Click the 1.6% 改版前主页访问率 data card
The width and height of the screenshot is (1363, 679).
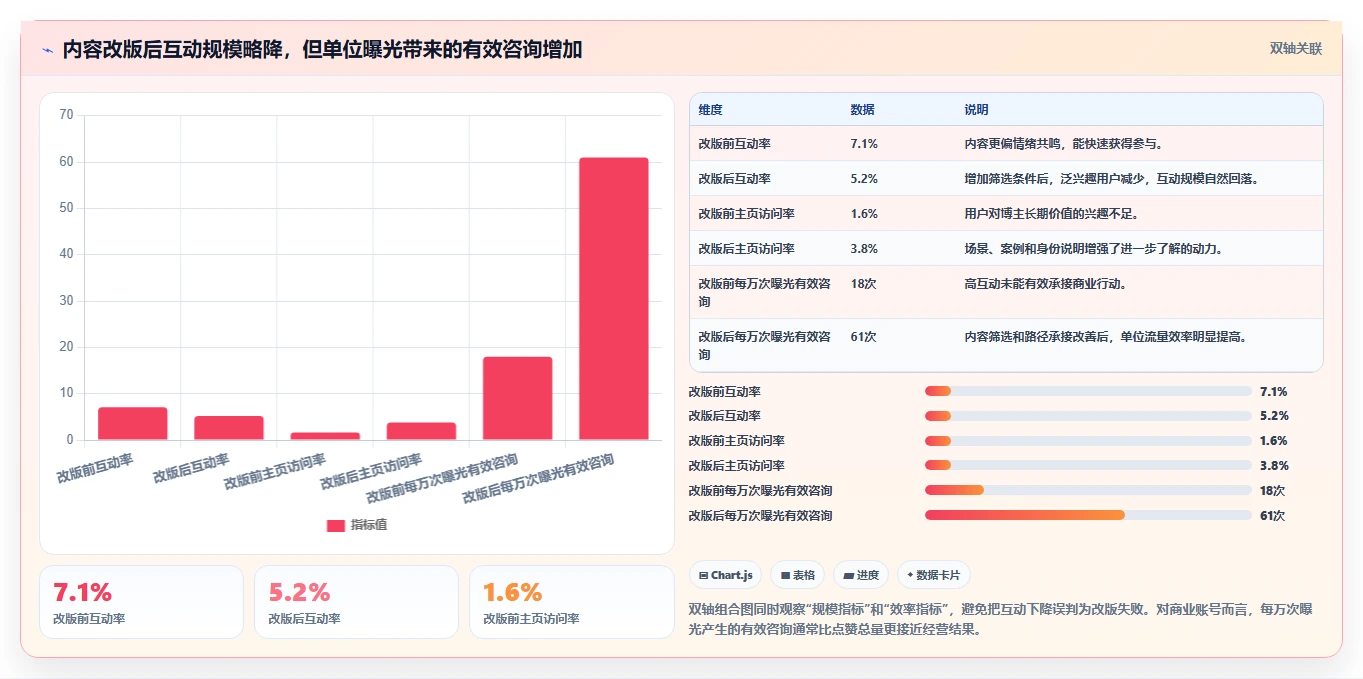(x=571, y=602)
